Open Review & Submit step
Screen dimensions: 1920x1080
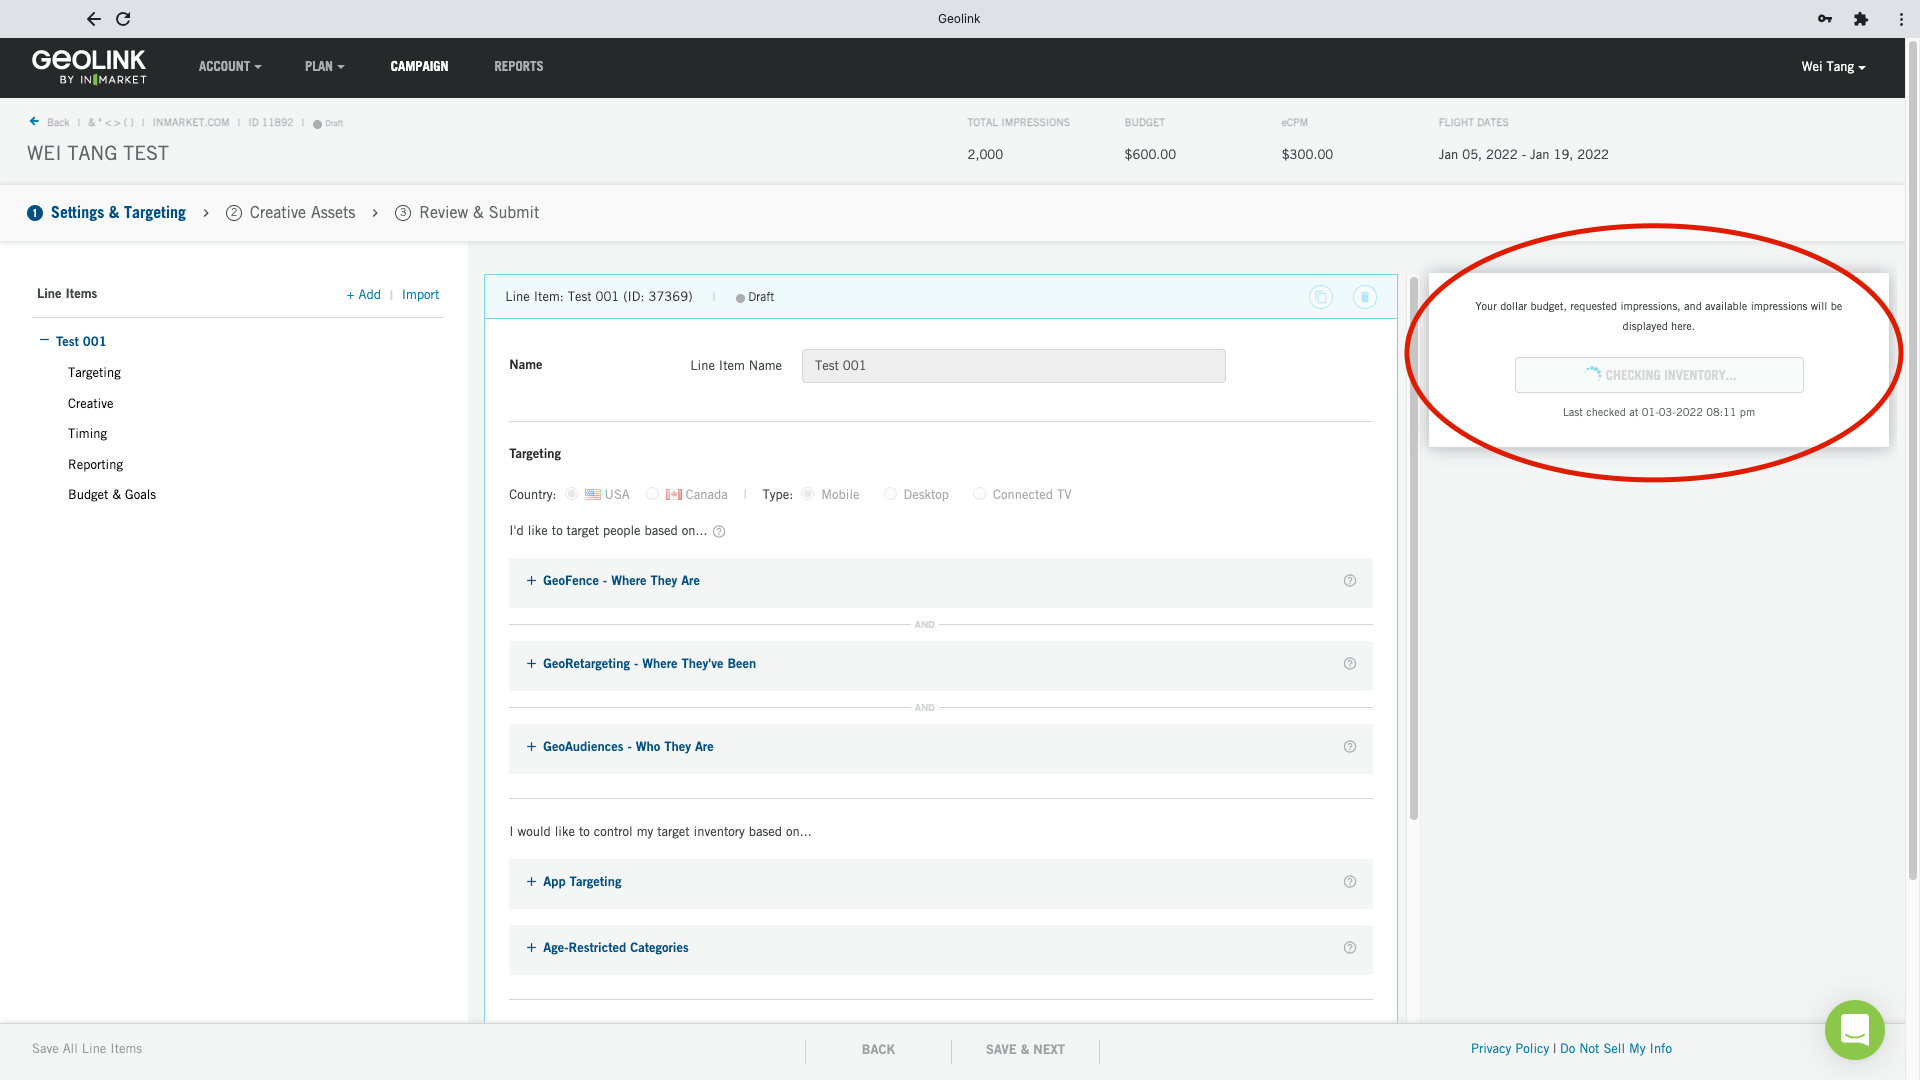(467, 213)
